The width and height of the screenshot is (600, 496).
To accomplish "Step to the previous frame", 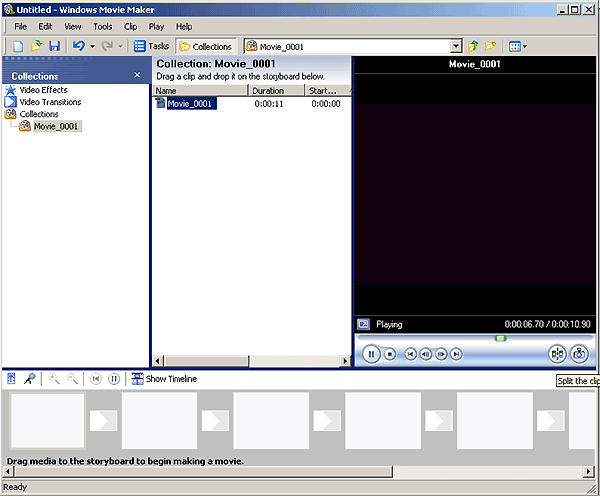I will click(426, 354).
